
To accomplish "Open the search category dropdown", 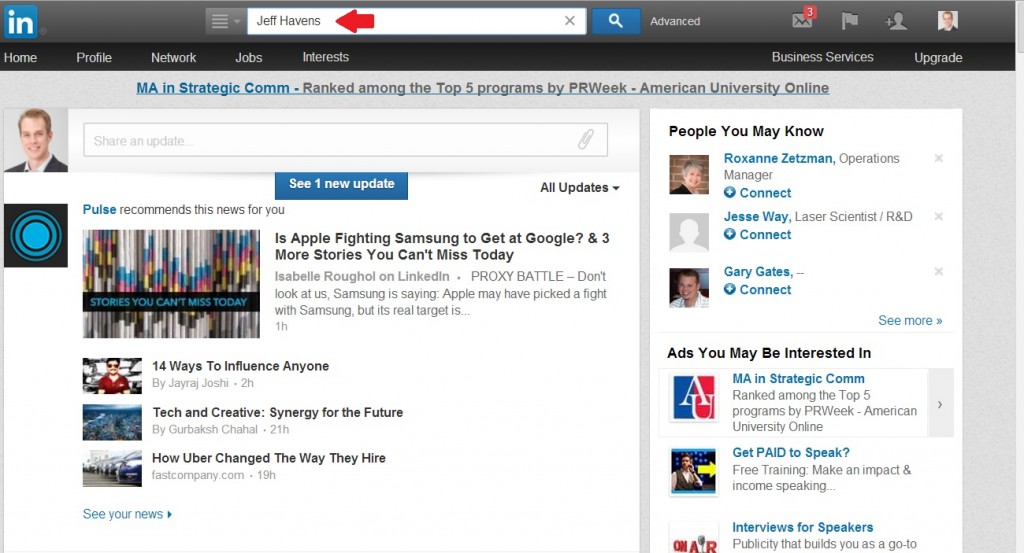I will click(x=225, y=21).
